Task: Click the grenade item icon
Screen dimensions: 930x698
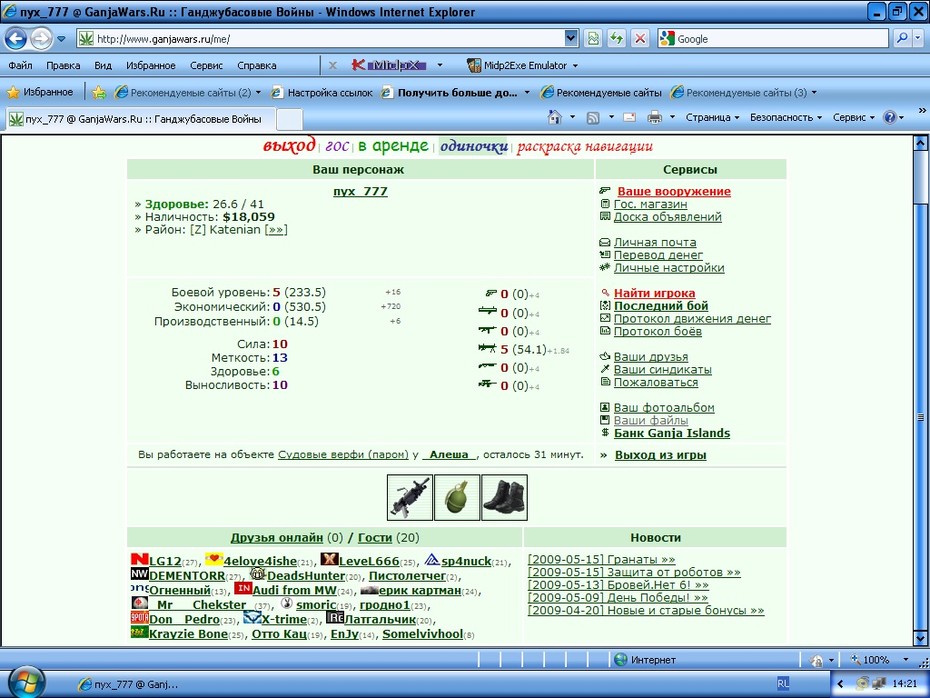Action: point(457,498)
